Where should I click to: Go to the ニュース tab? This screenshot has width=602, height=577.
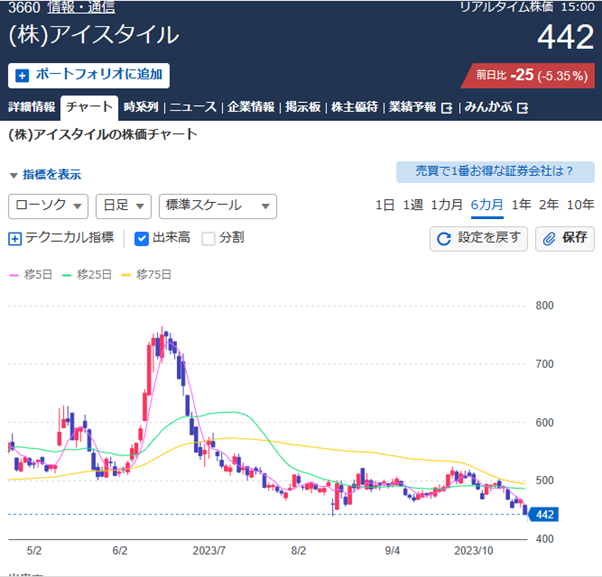click(193, 107)
